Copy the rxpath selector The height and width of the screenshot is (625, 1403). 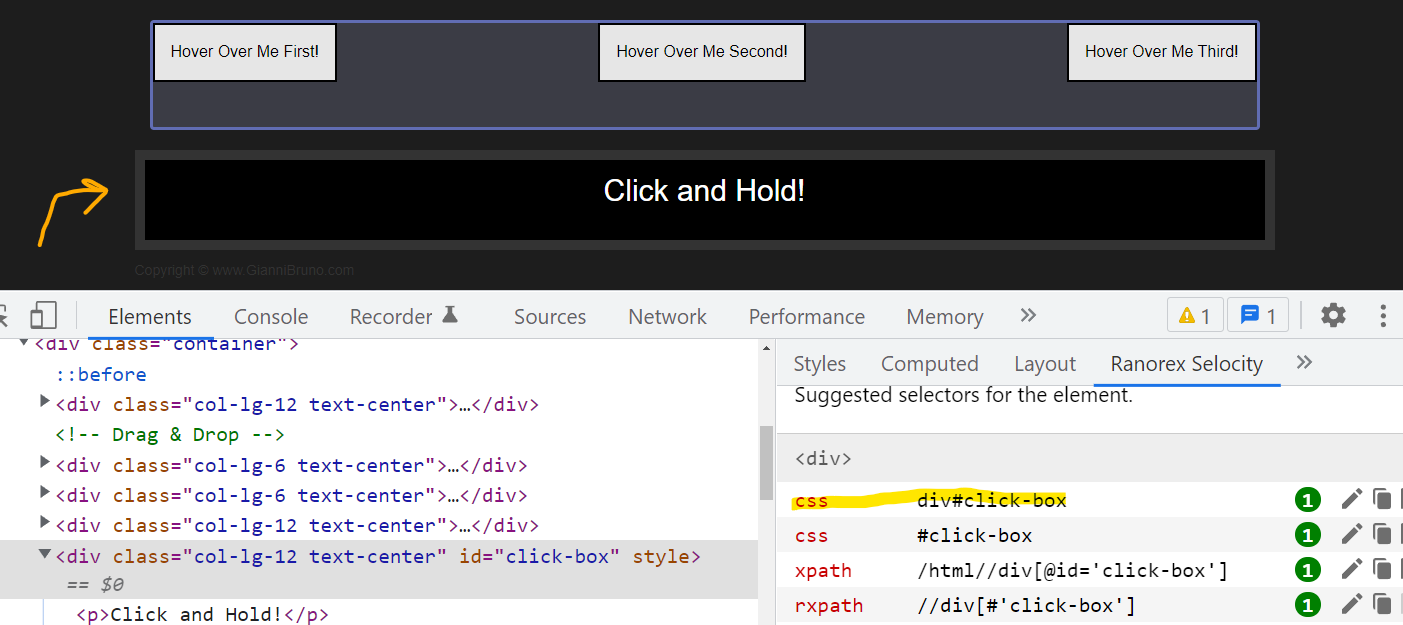1382,605
